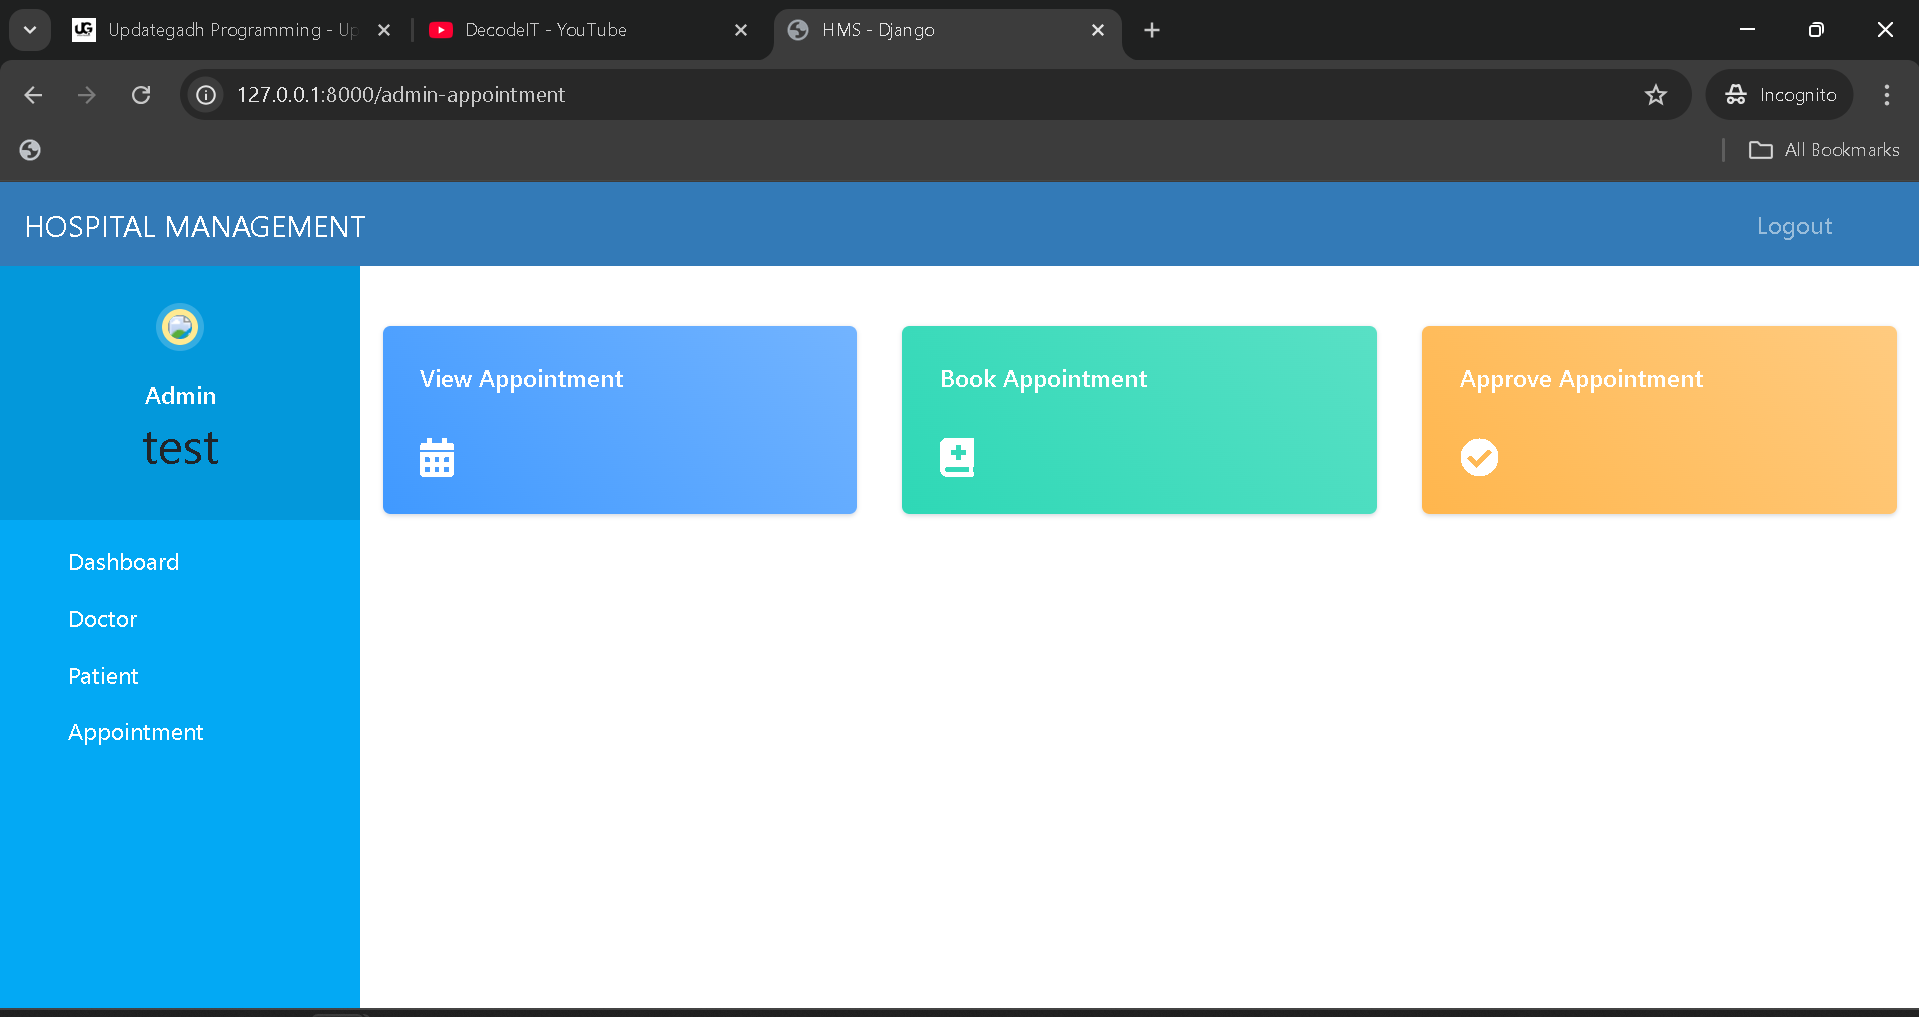Click the calendar icon on View Appointment card
This screenshot has height=1017, width=1919.
437,458
